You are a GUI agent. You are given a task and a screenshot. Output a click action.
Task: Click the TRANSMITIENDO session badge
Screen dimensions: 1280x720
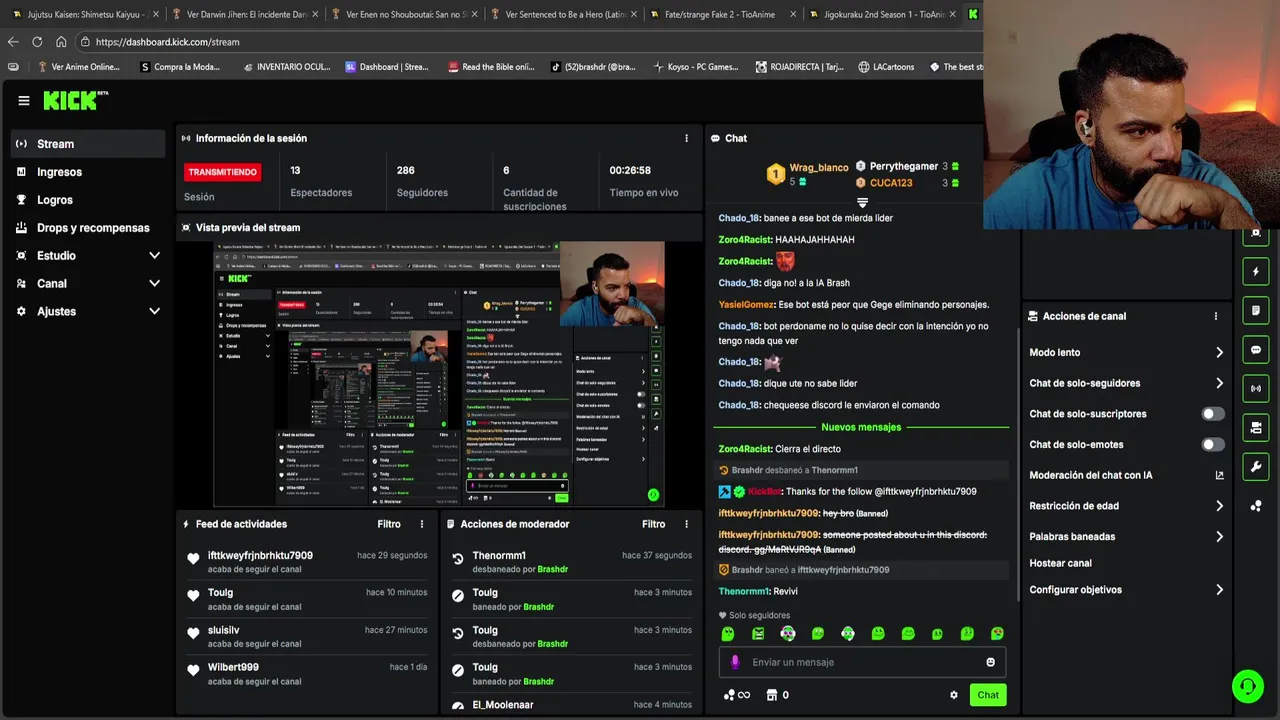(223, 172)
